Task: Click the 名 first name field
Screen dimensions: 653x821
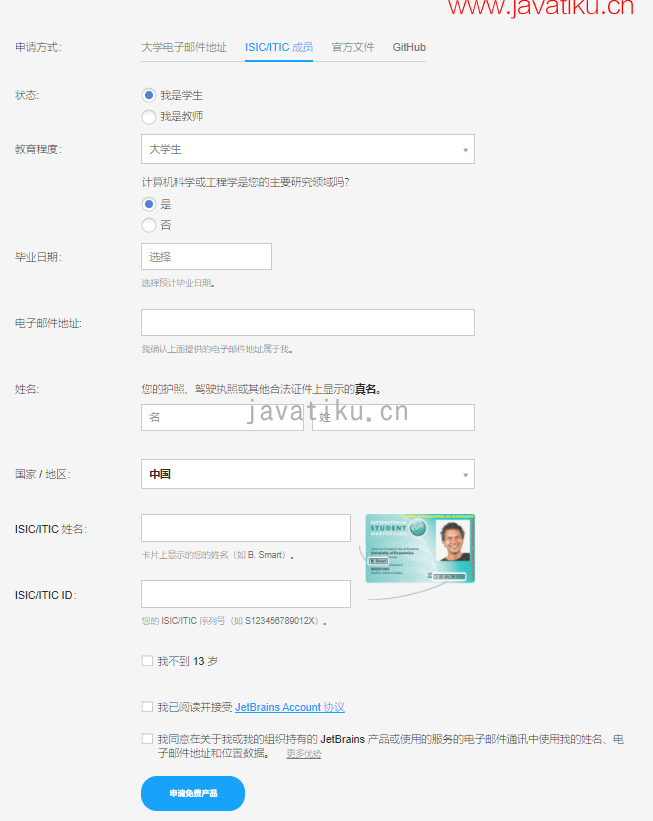Action: tap(223, 417)
